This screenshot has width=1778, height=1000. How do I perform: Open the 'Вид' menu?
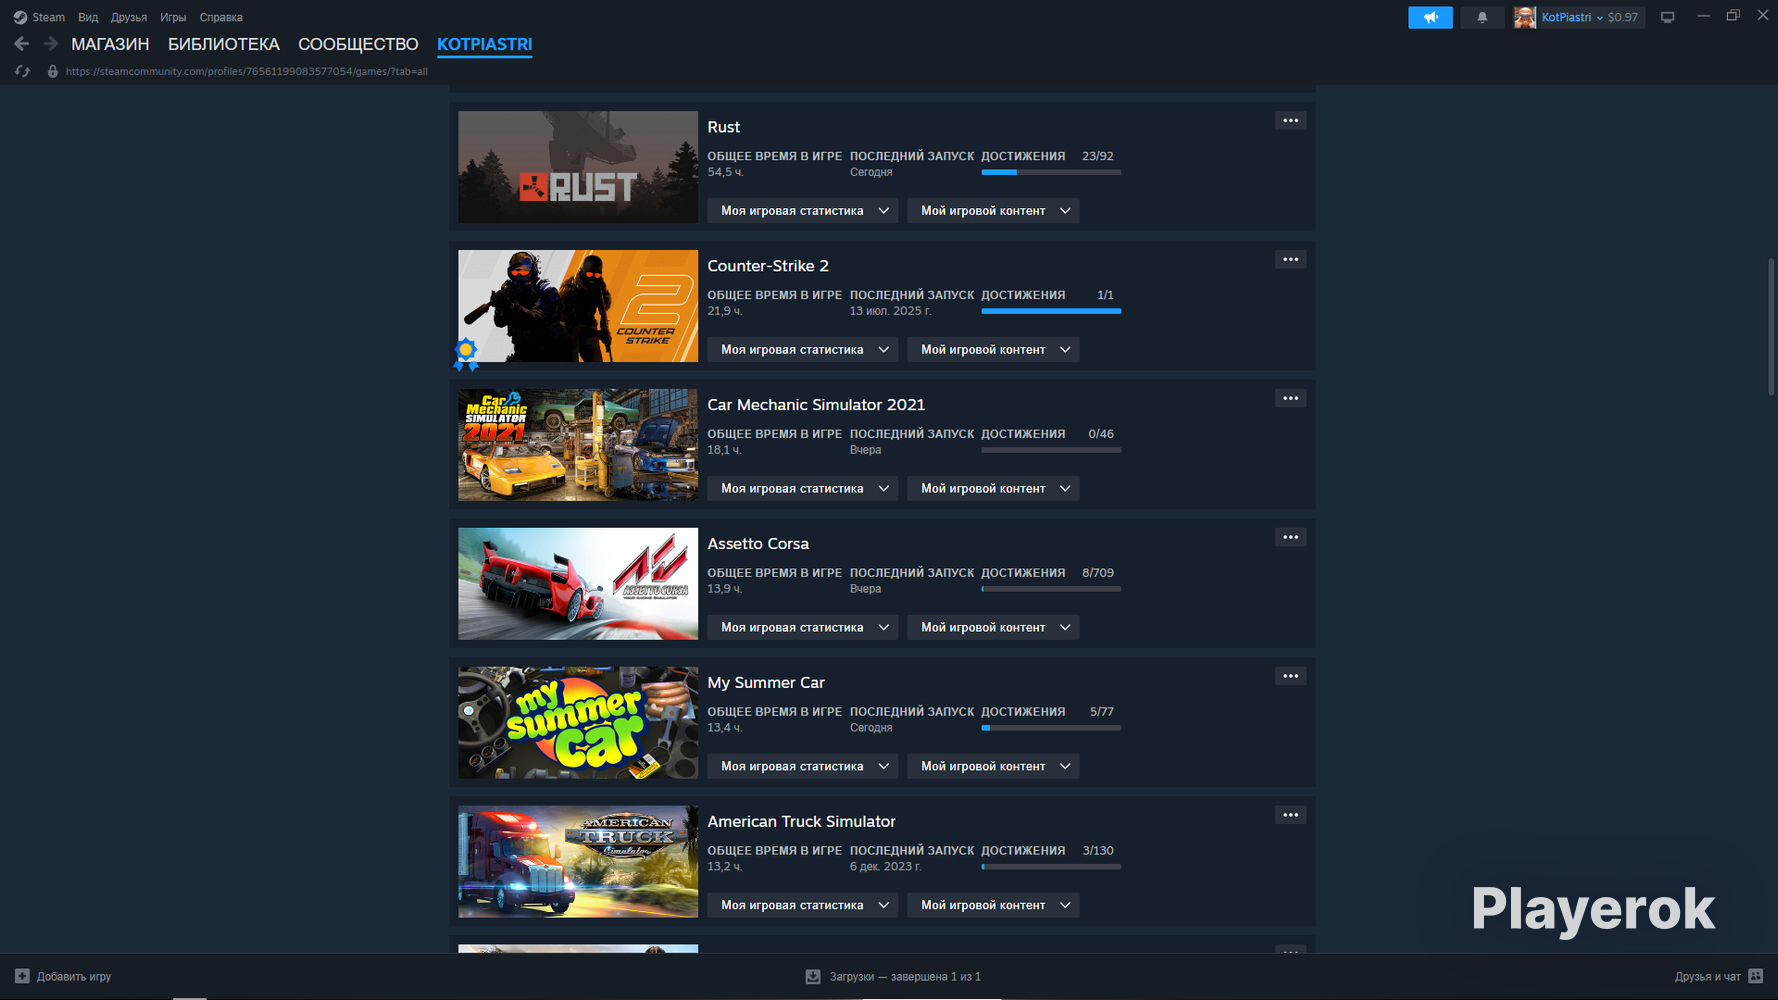click(88, 17)
